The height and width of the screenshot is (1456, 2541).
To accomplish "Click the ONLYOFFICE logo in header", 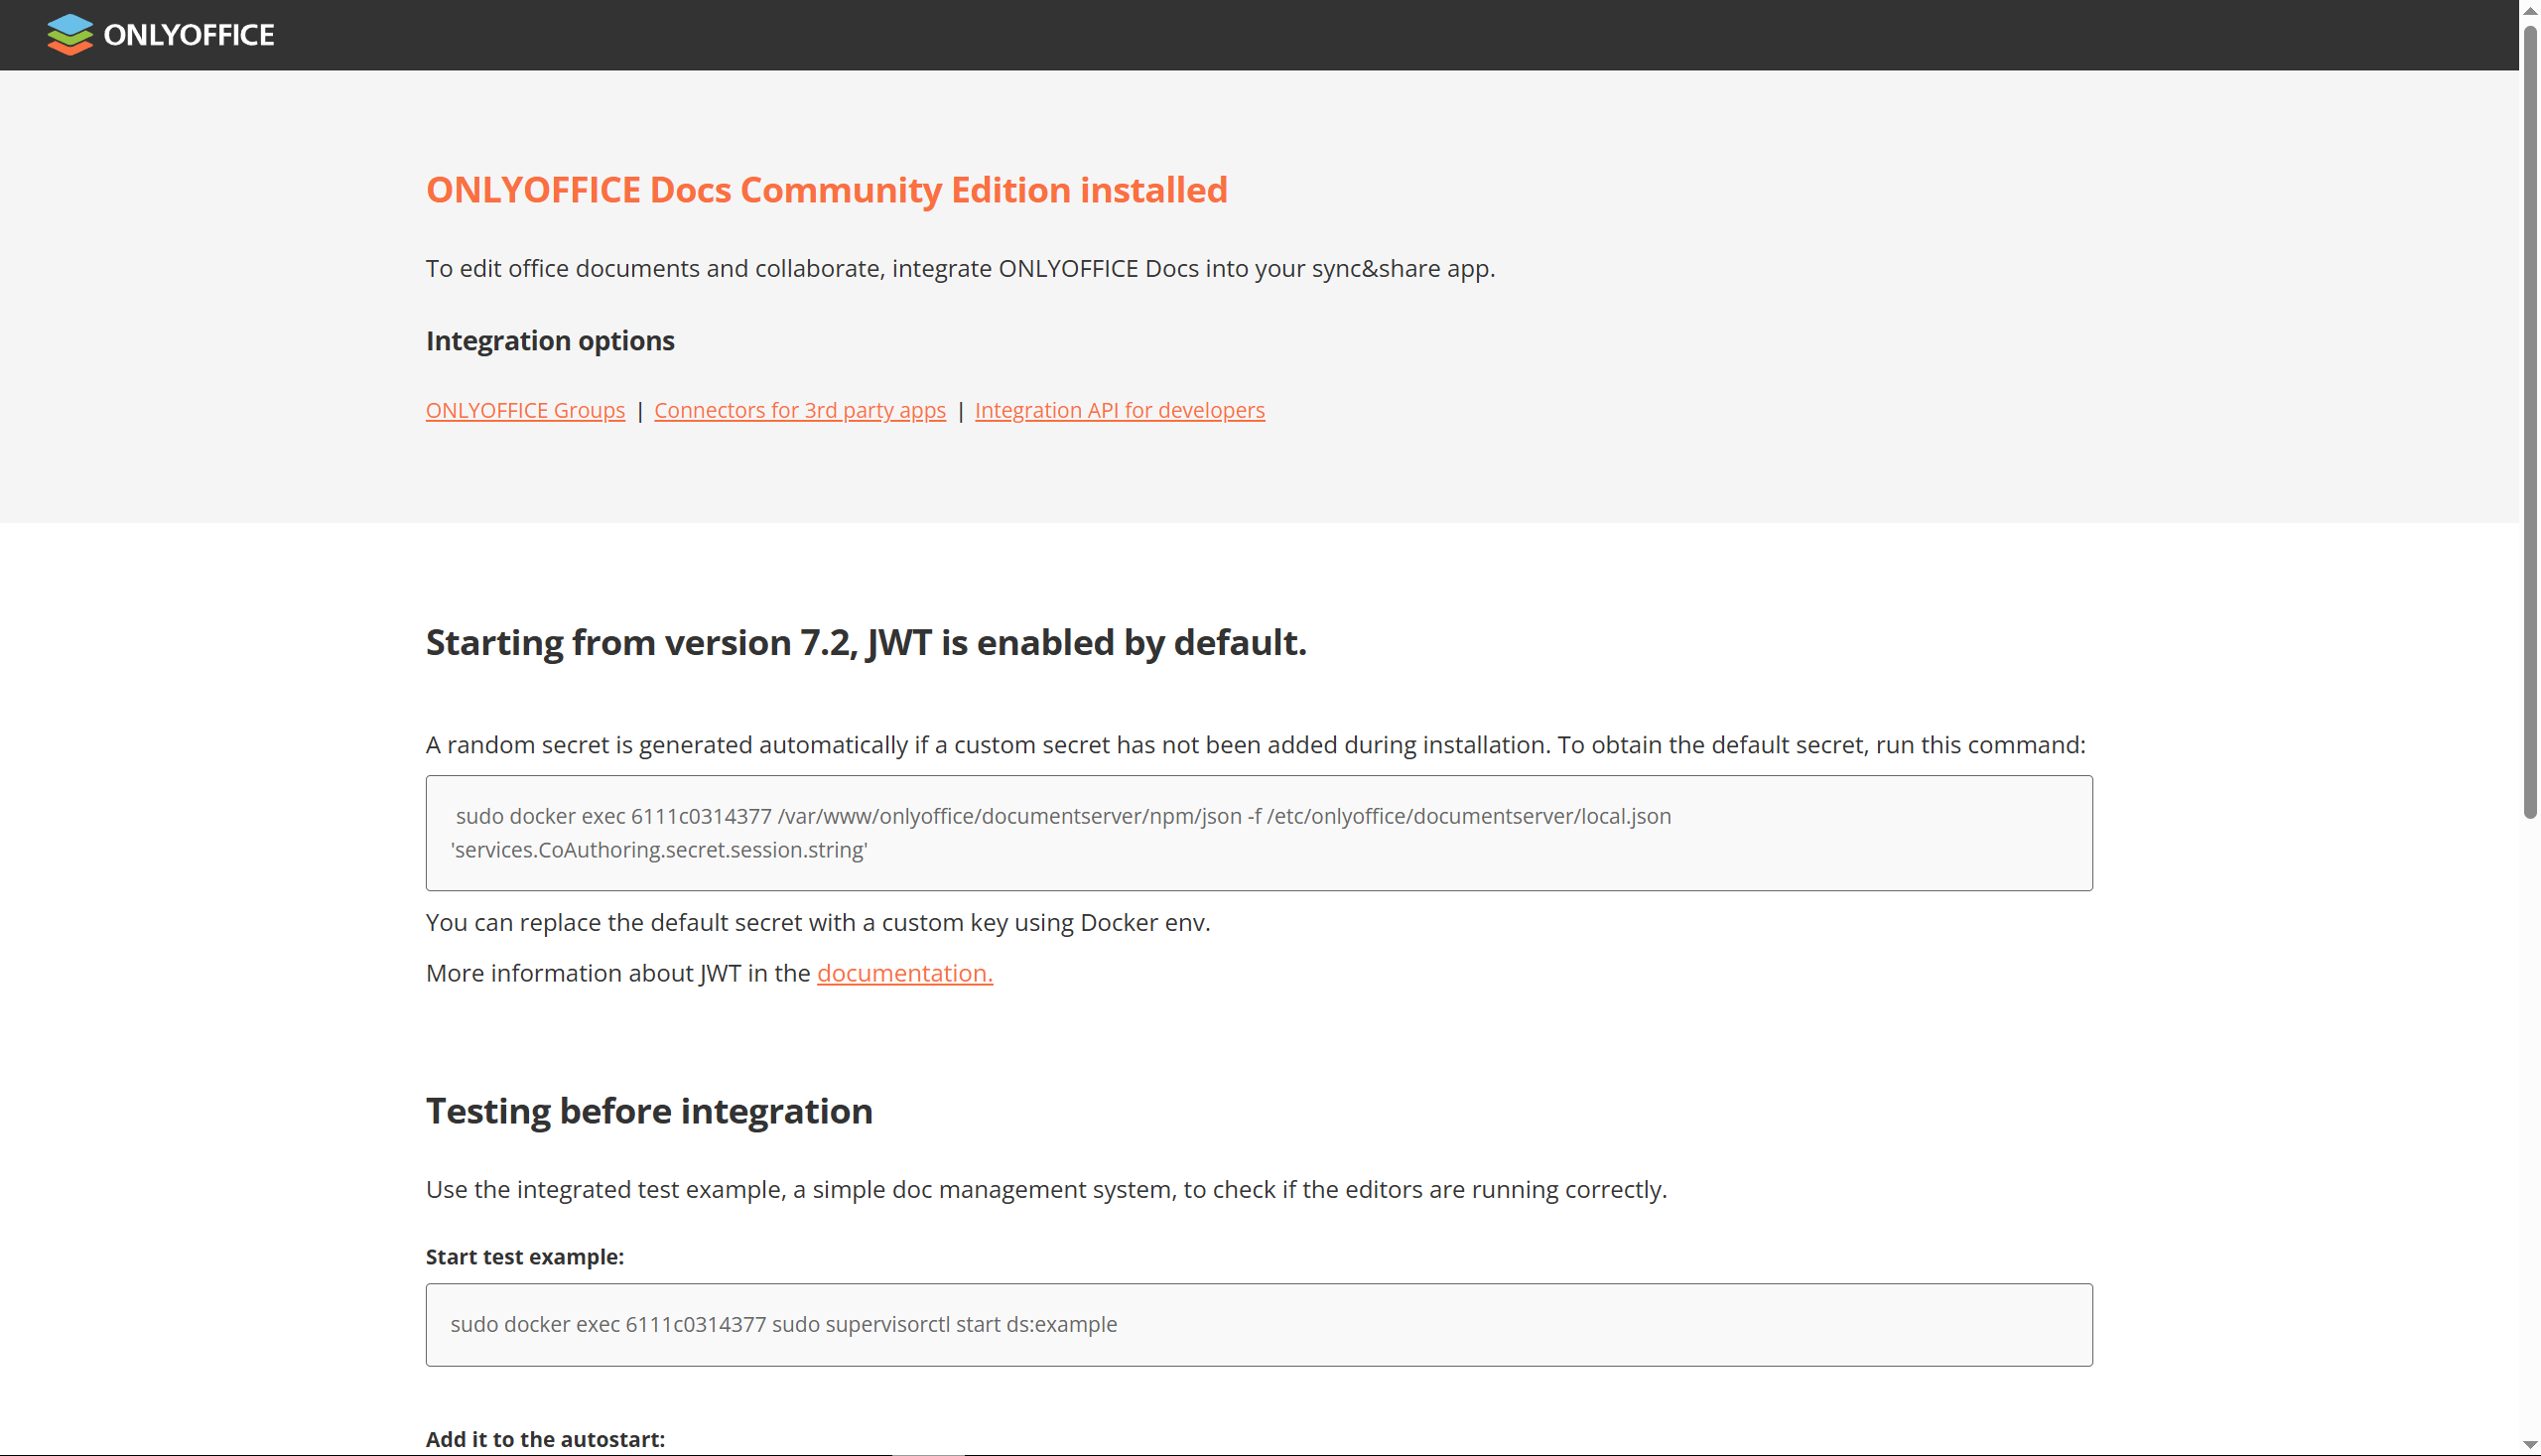I will click(x=160, y=35).
